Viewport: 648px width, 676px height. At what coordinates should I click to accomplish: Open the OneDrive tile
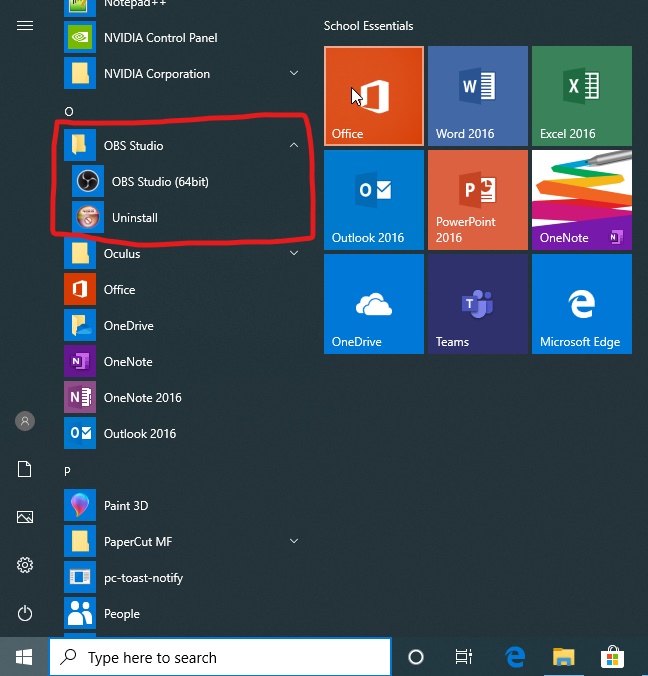coord(374,304)
